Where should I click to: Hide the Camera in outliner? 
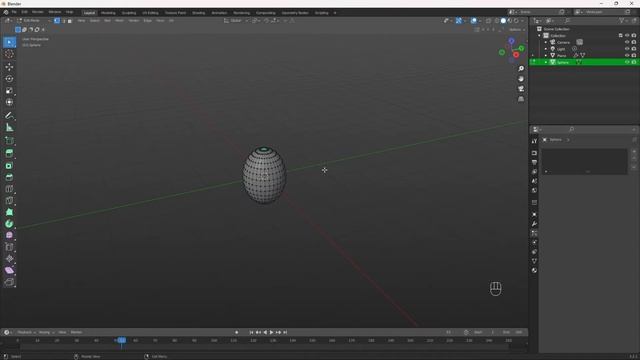point(627,42)
